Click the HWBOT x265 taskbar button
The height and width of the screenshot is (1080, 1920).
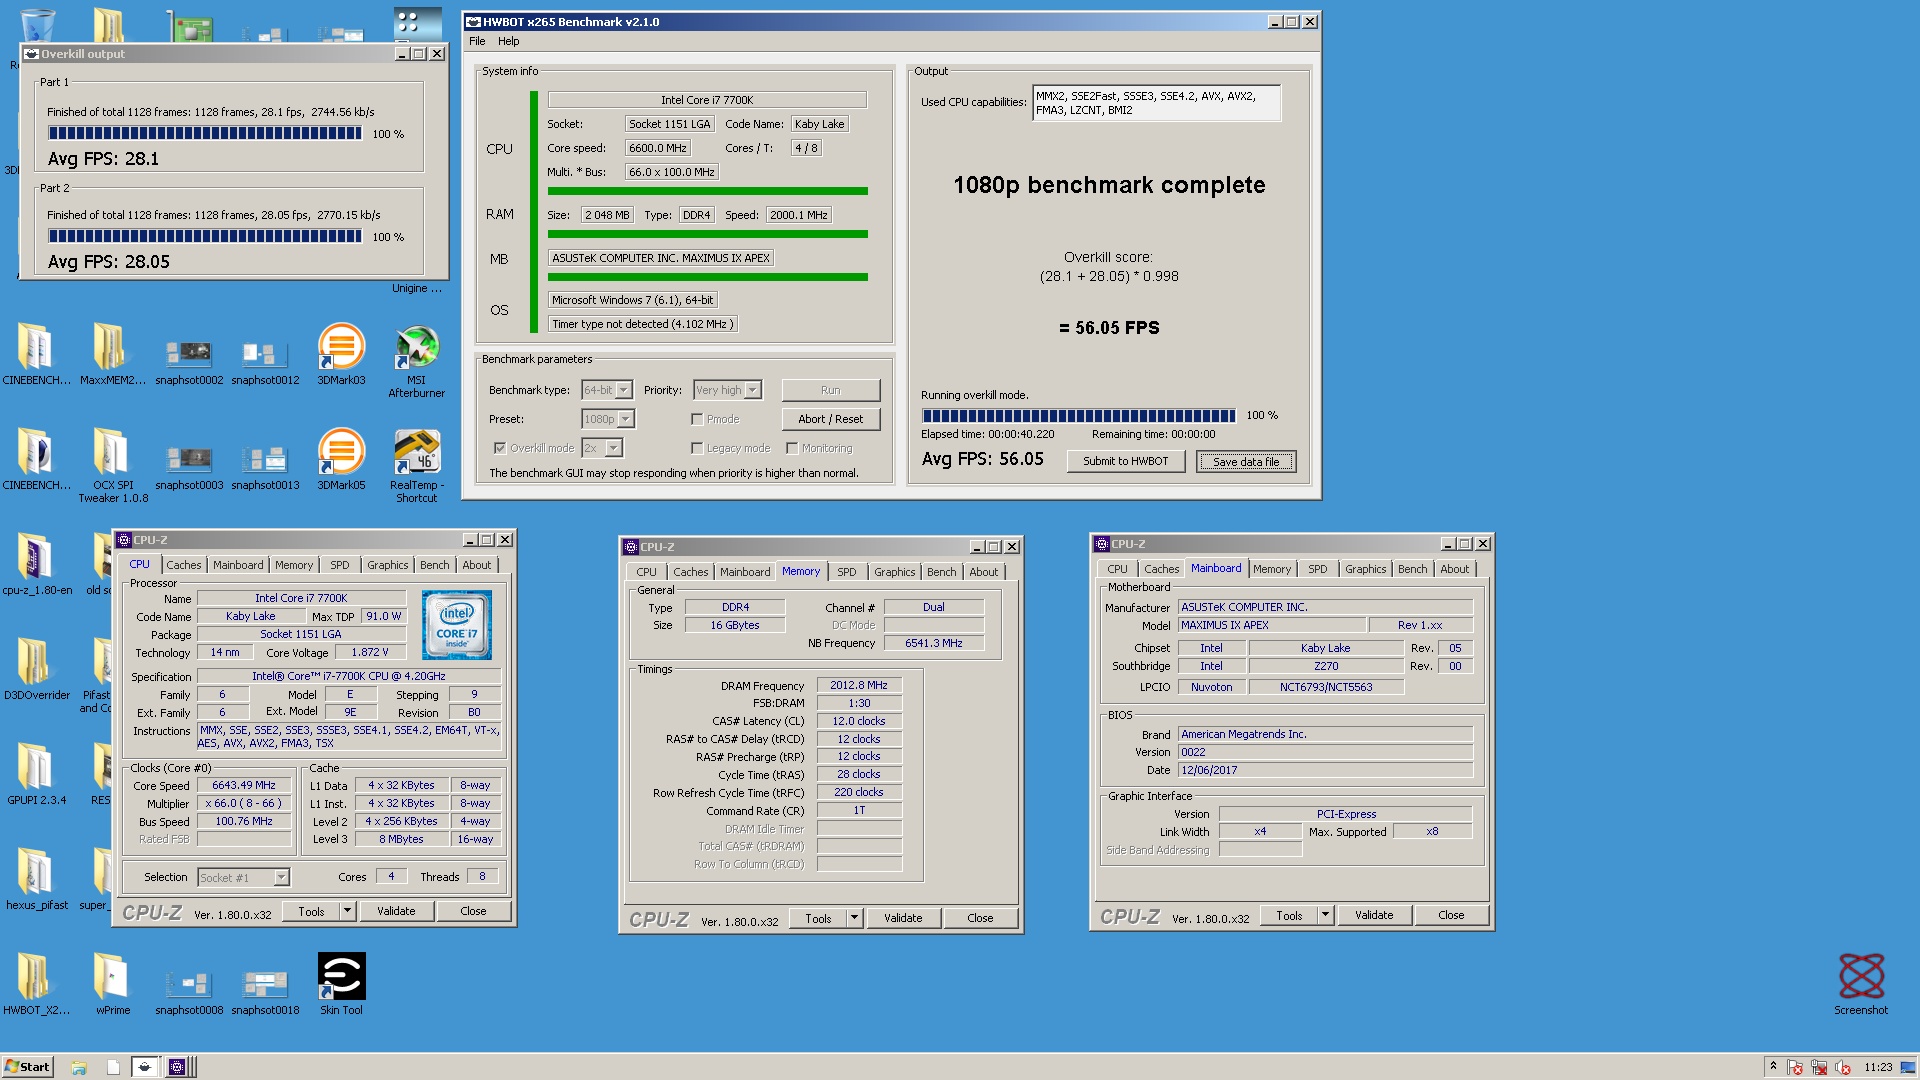pyautogui.click(x=145, y=1067)
